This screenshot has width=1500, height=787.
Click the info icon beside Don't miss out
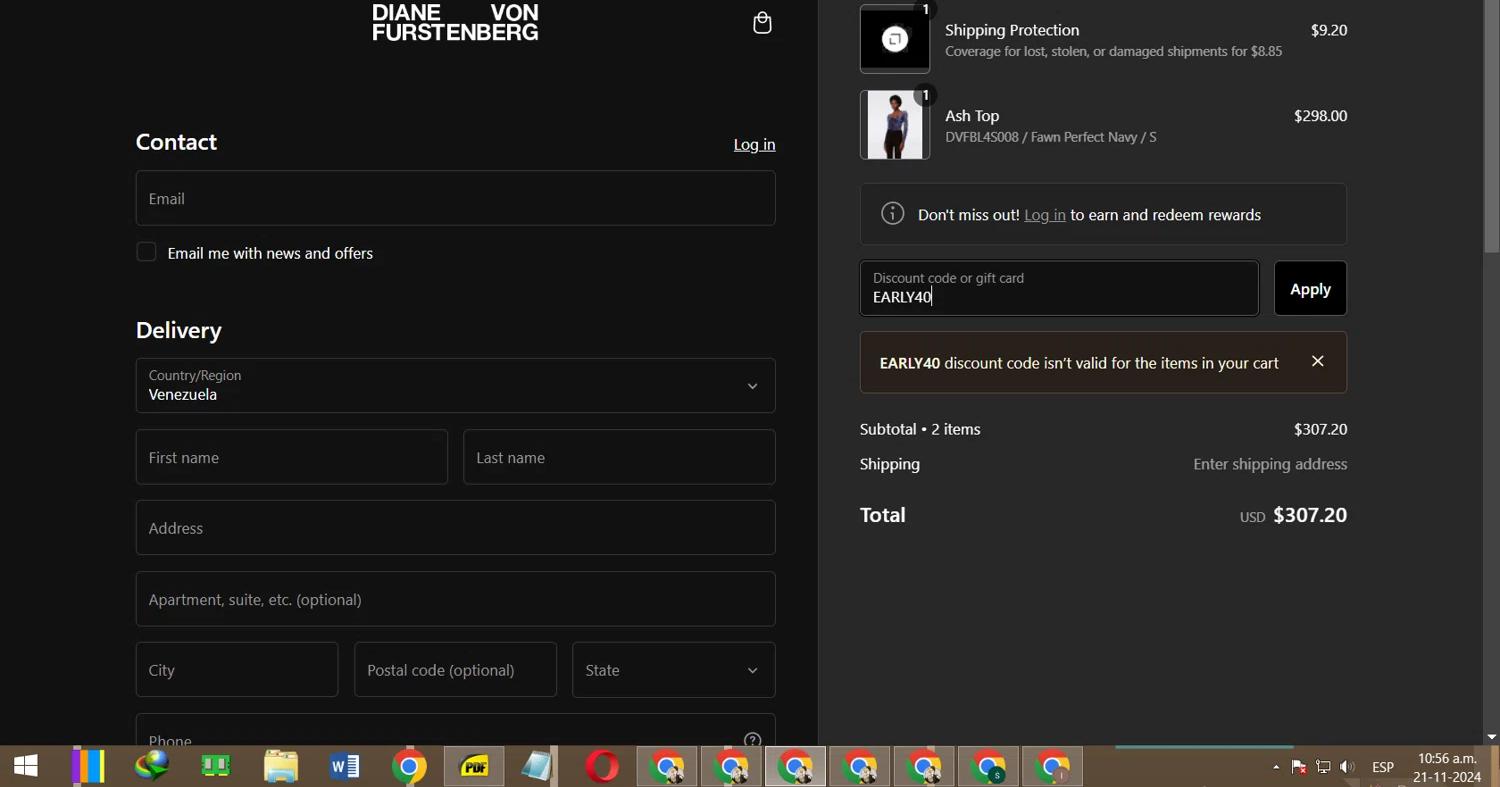(x=893, y=214)
